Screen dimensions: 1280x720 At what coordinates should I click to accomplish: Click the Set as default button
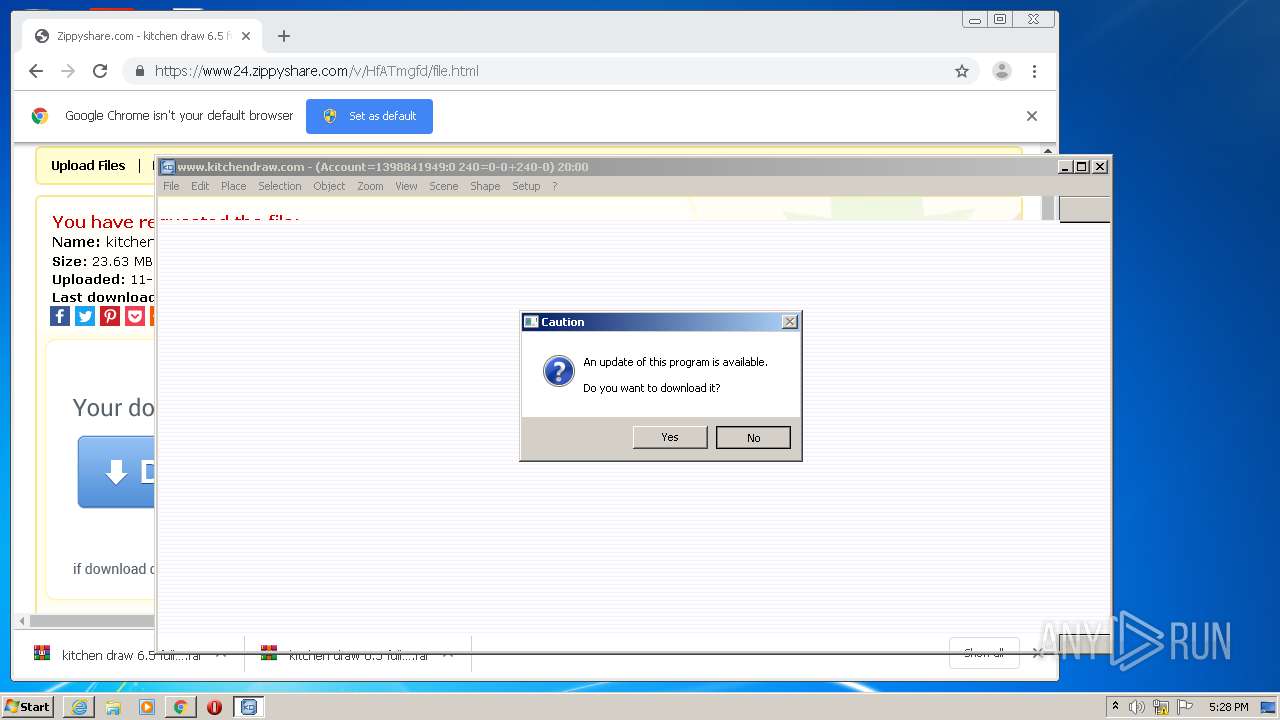[x=369, y=116]
